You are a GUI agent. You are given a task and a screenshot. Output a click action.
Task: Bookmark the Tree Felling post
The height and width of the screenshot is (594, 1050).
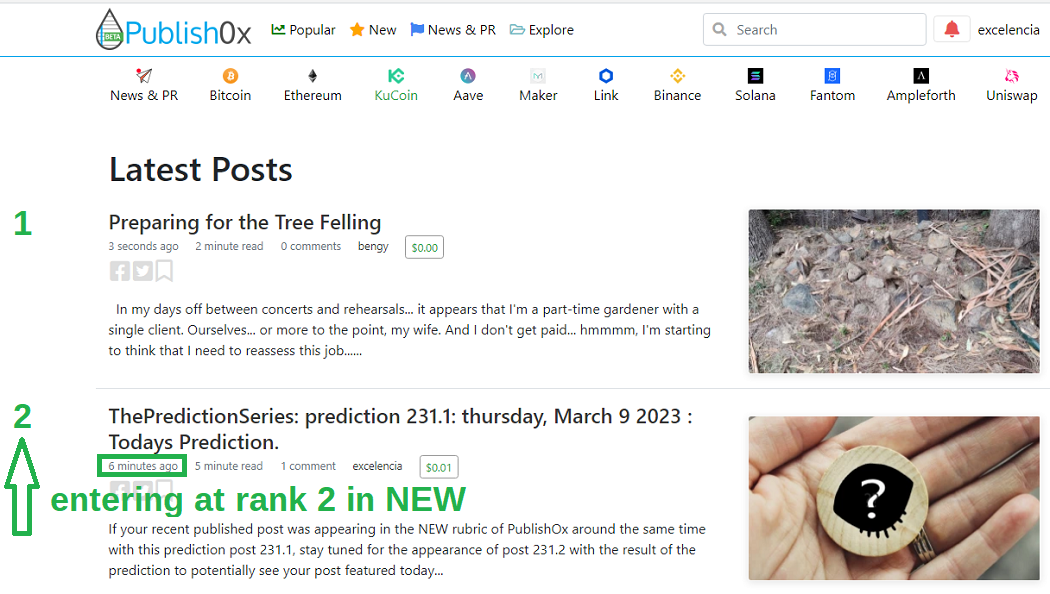[x=164, y=271]
